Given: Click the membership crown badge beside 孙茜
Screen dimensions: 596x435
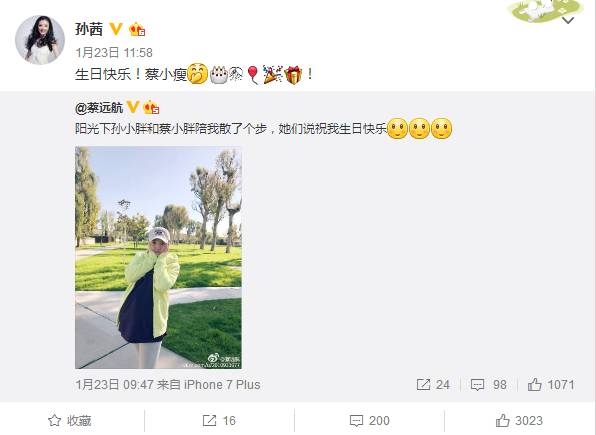Looking at the screenshot, I should pyautogui.click(x=137, y=29).
